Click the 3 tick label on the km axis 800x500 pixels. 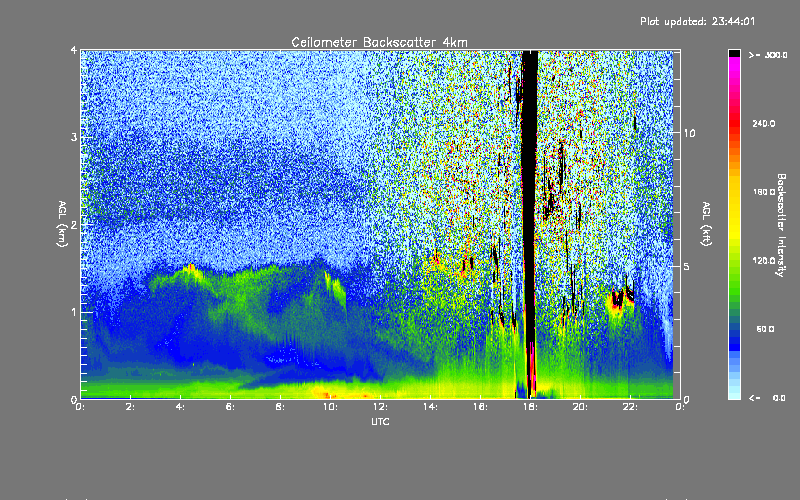pos(74,137)
